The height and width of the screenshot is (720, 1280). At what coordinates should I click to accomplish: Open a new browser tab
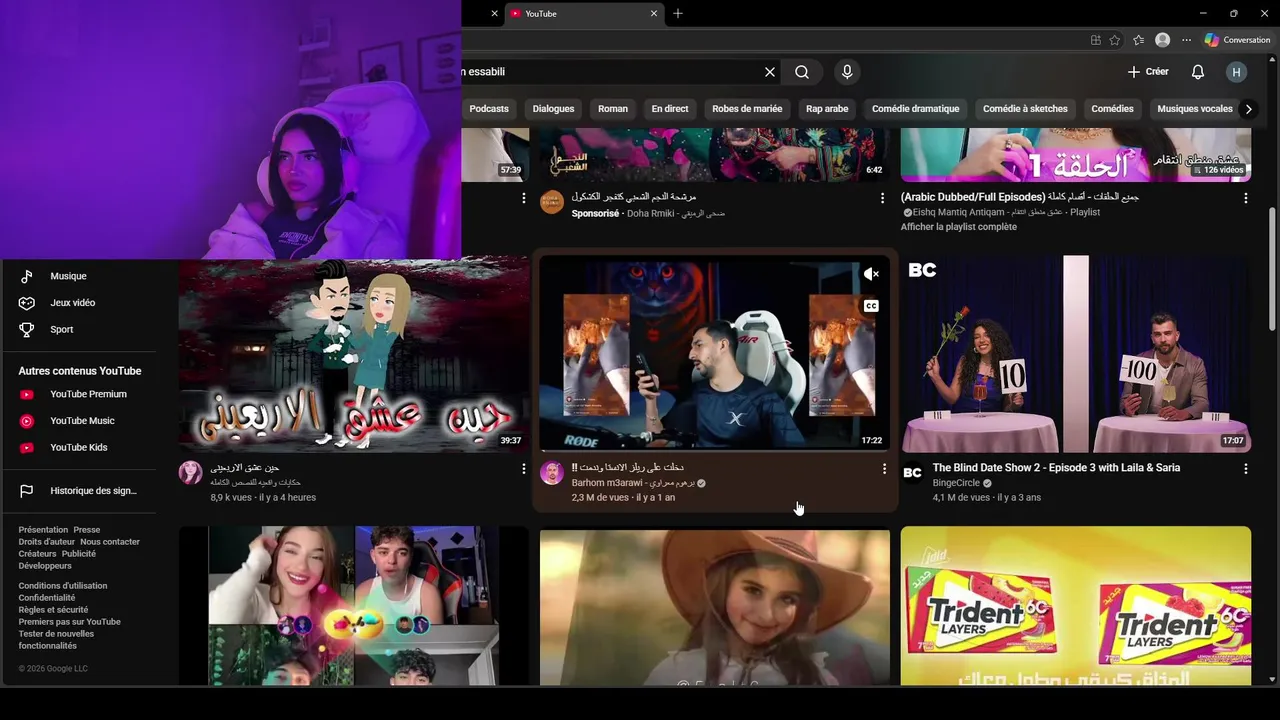678,13
